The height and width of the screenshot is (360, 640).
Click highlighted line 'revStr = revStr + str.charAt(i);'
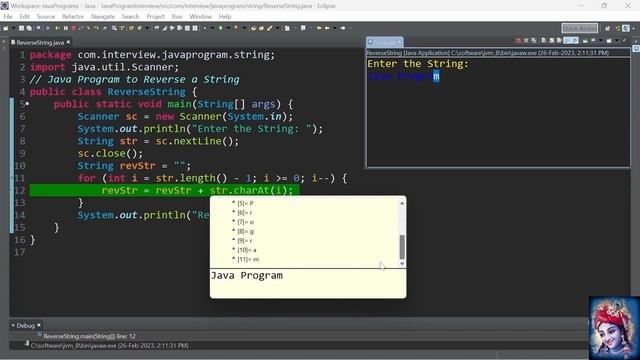pos(197,190)
